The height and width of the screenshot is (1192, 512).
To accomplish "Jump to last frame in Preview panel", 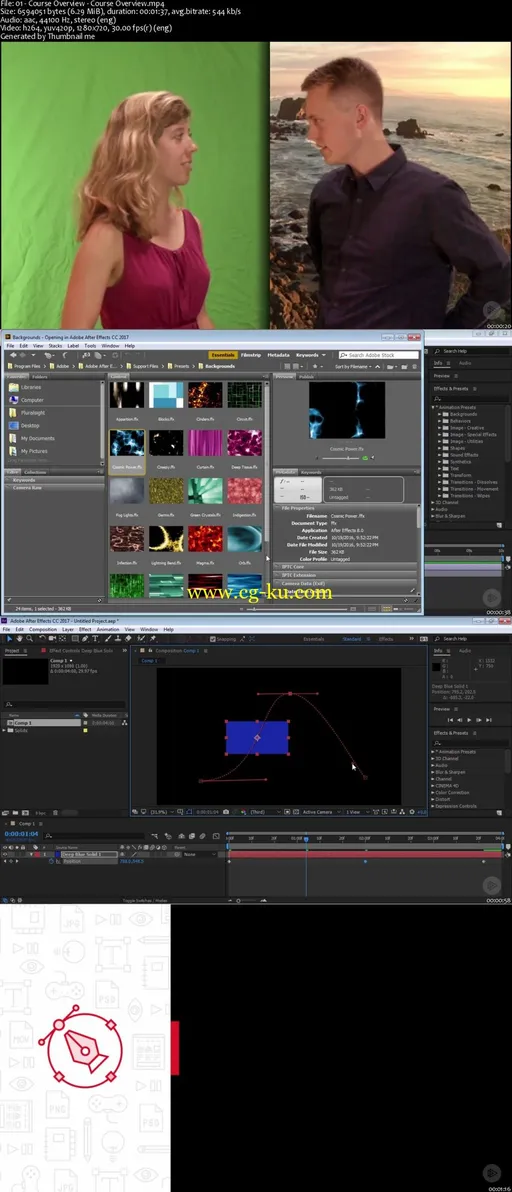I will pyautogui.click(x=487, y=719).
